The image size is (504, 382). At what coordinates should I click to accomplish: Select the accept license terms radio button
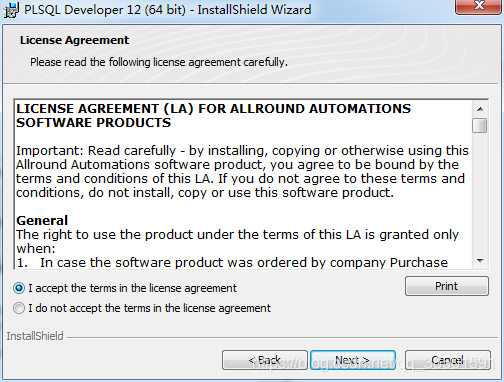click(19, 288)
